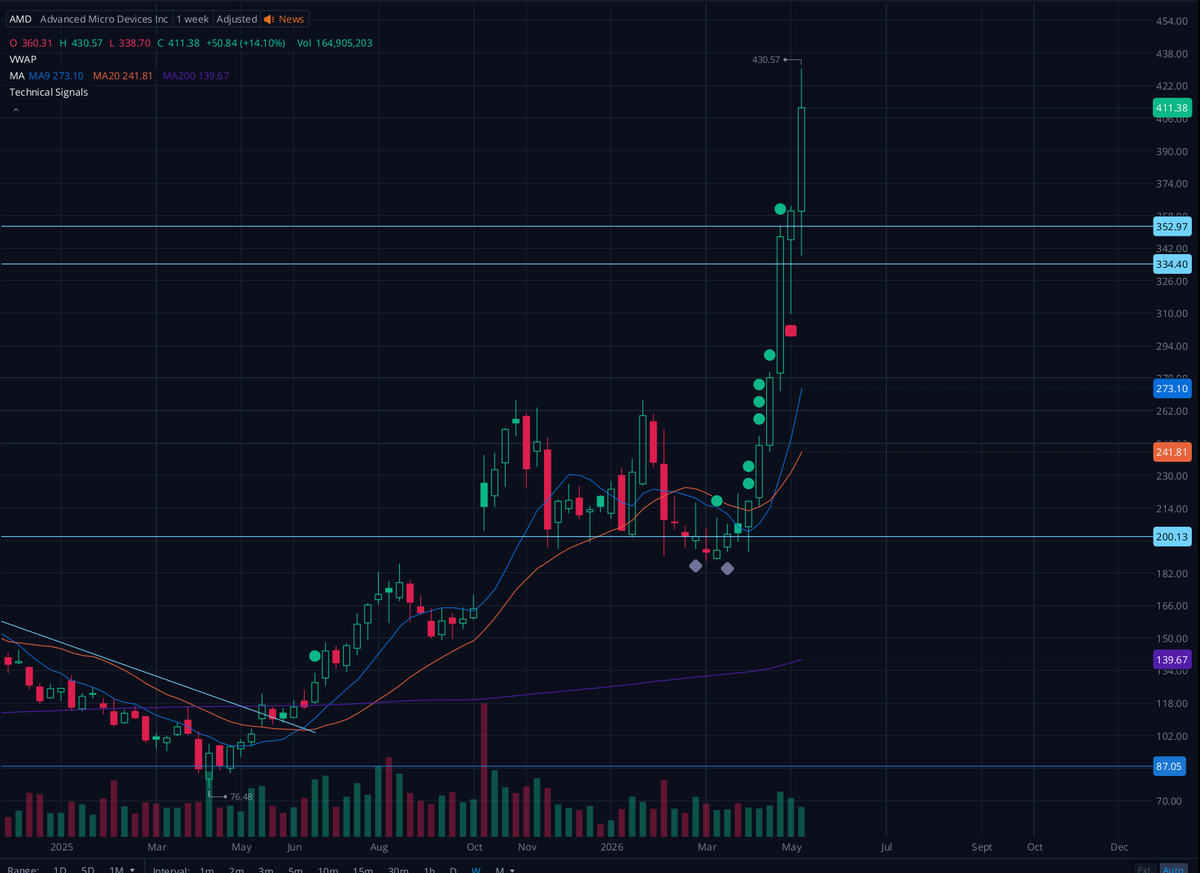Click the 76.48 low price annotation
Screen dimensions: 1200x873
pyautogui.click(x=241, y=797)
